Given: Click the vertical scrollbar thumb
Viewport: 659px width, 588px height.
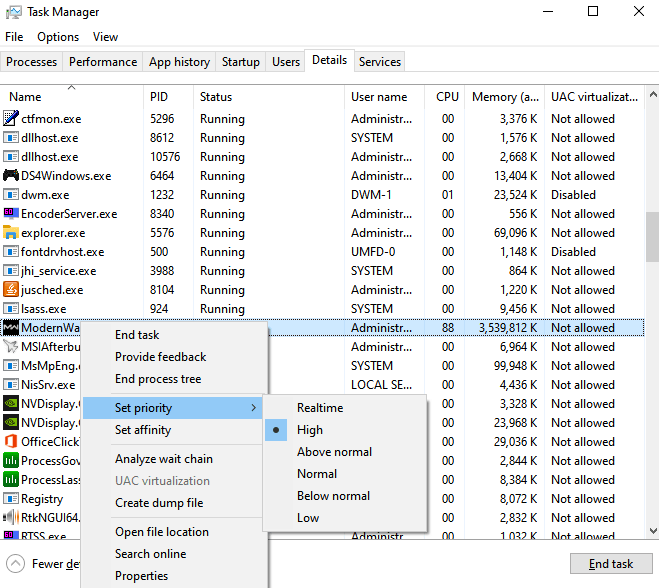Looking at the screenshot, I should click(x=652, y=236).
